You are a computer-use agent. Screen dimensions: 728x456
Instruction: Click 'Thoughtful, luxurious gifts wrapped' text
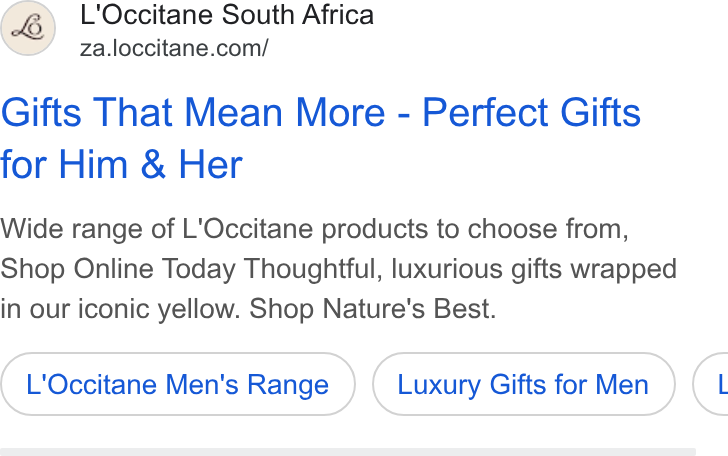[460, 269]
